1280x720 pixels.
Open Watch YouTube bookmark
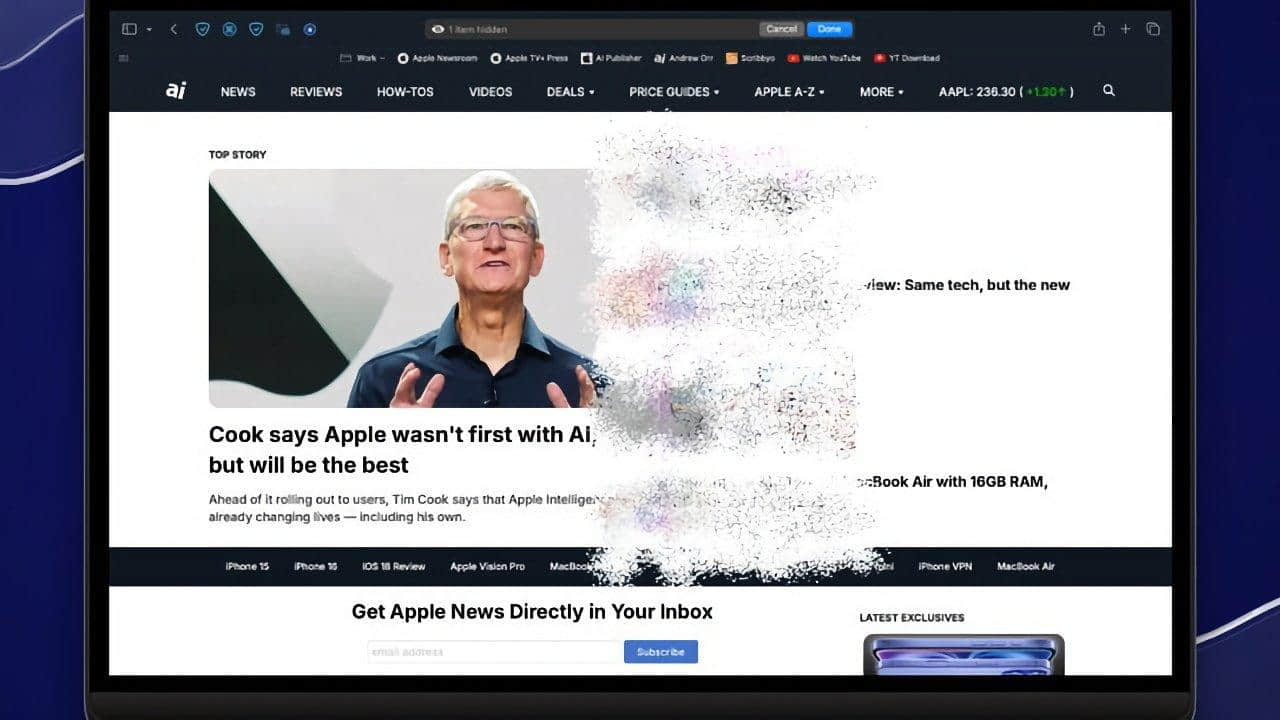tap(824, 58)
